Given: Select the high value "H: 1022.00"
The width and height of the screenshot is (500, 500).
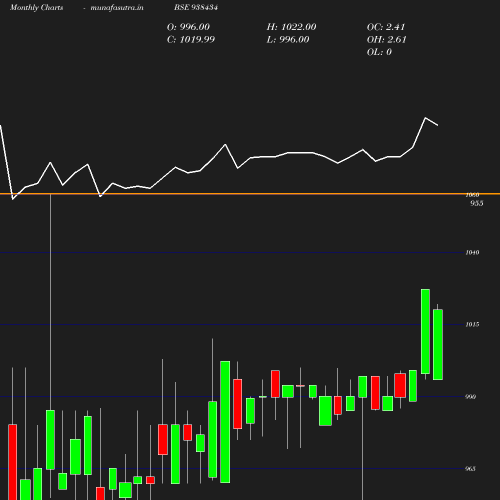Looking at the screenshot, I should (291, 27).
